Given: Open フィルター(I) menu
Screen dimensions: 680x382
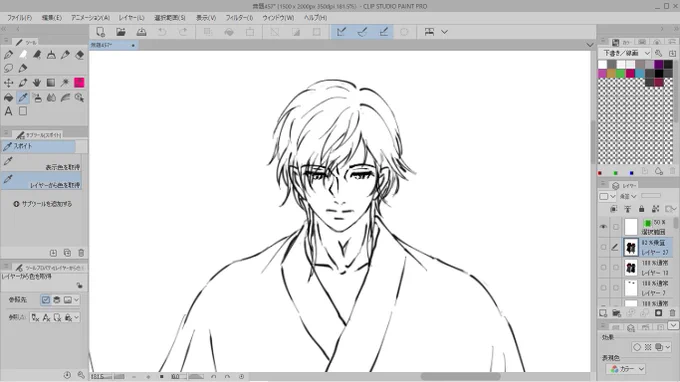Looking at the screenshot, I should [239, 18].
